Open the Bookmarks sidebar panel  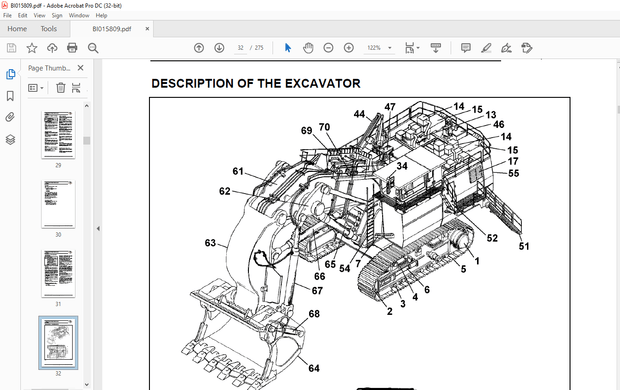pyautogui.click(x=10, y=96)
